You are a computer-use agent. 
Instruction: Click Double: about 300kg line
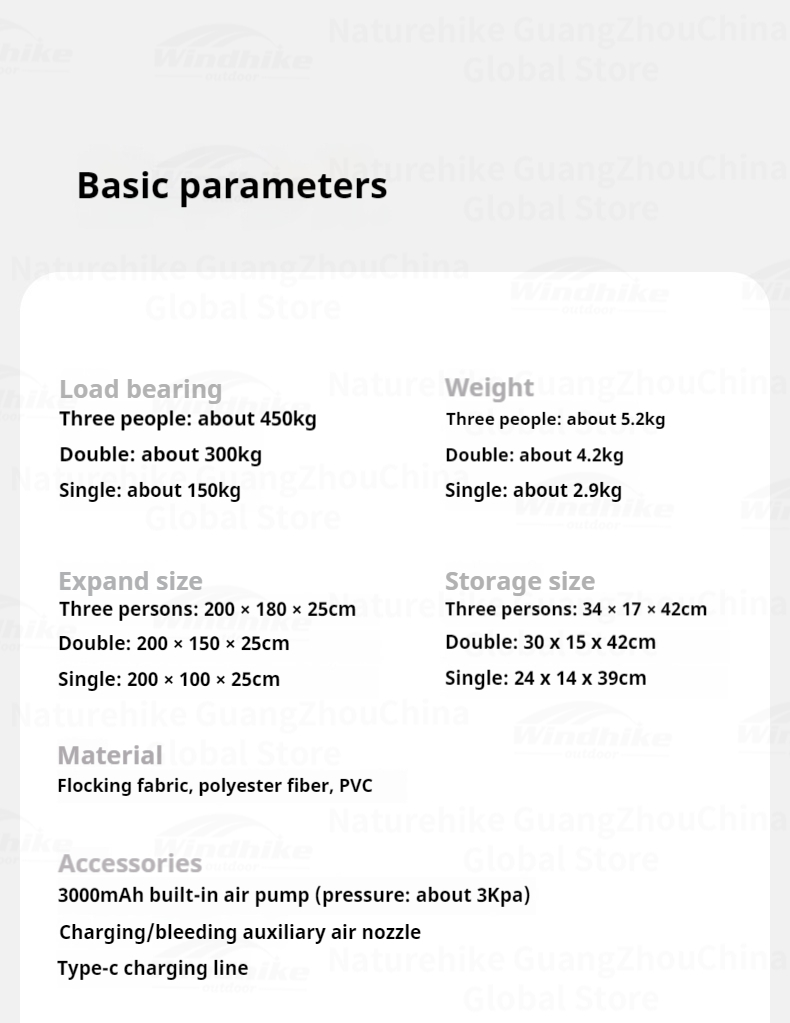[160, 454]
